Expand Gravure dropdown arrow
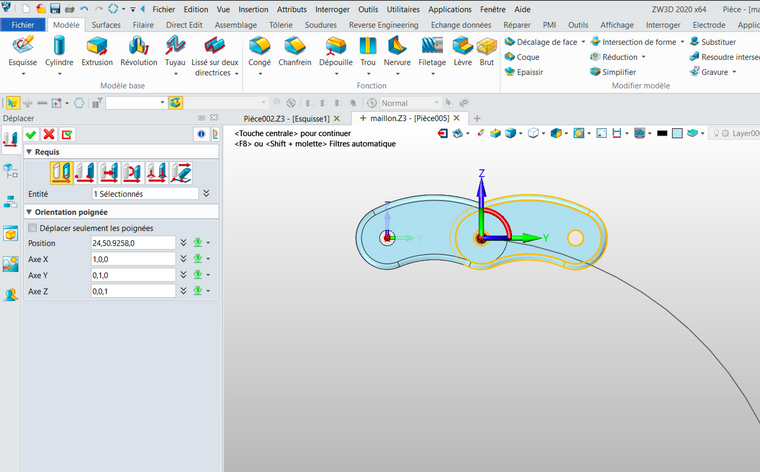The image size is (760, 472). [734, 72]
